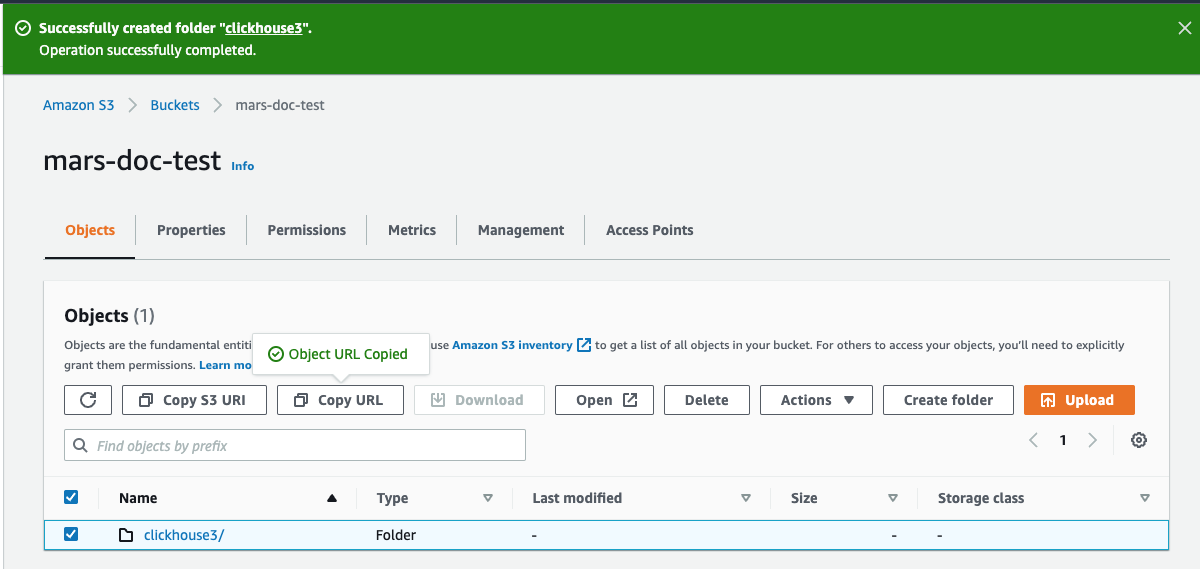The width and height of the screenshot is (1200, 569).
Task: Open table preferences gear icon
Action: point(1138,440)
